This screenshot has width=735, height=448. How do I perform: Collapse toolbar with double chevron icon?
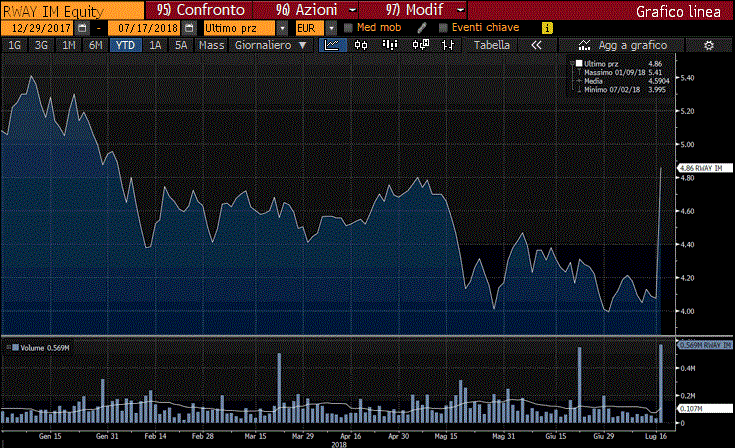pyautogui.click(x=536, y=45)
